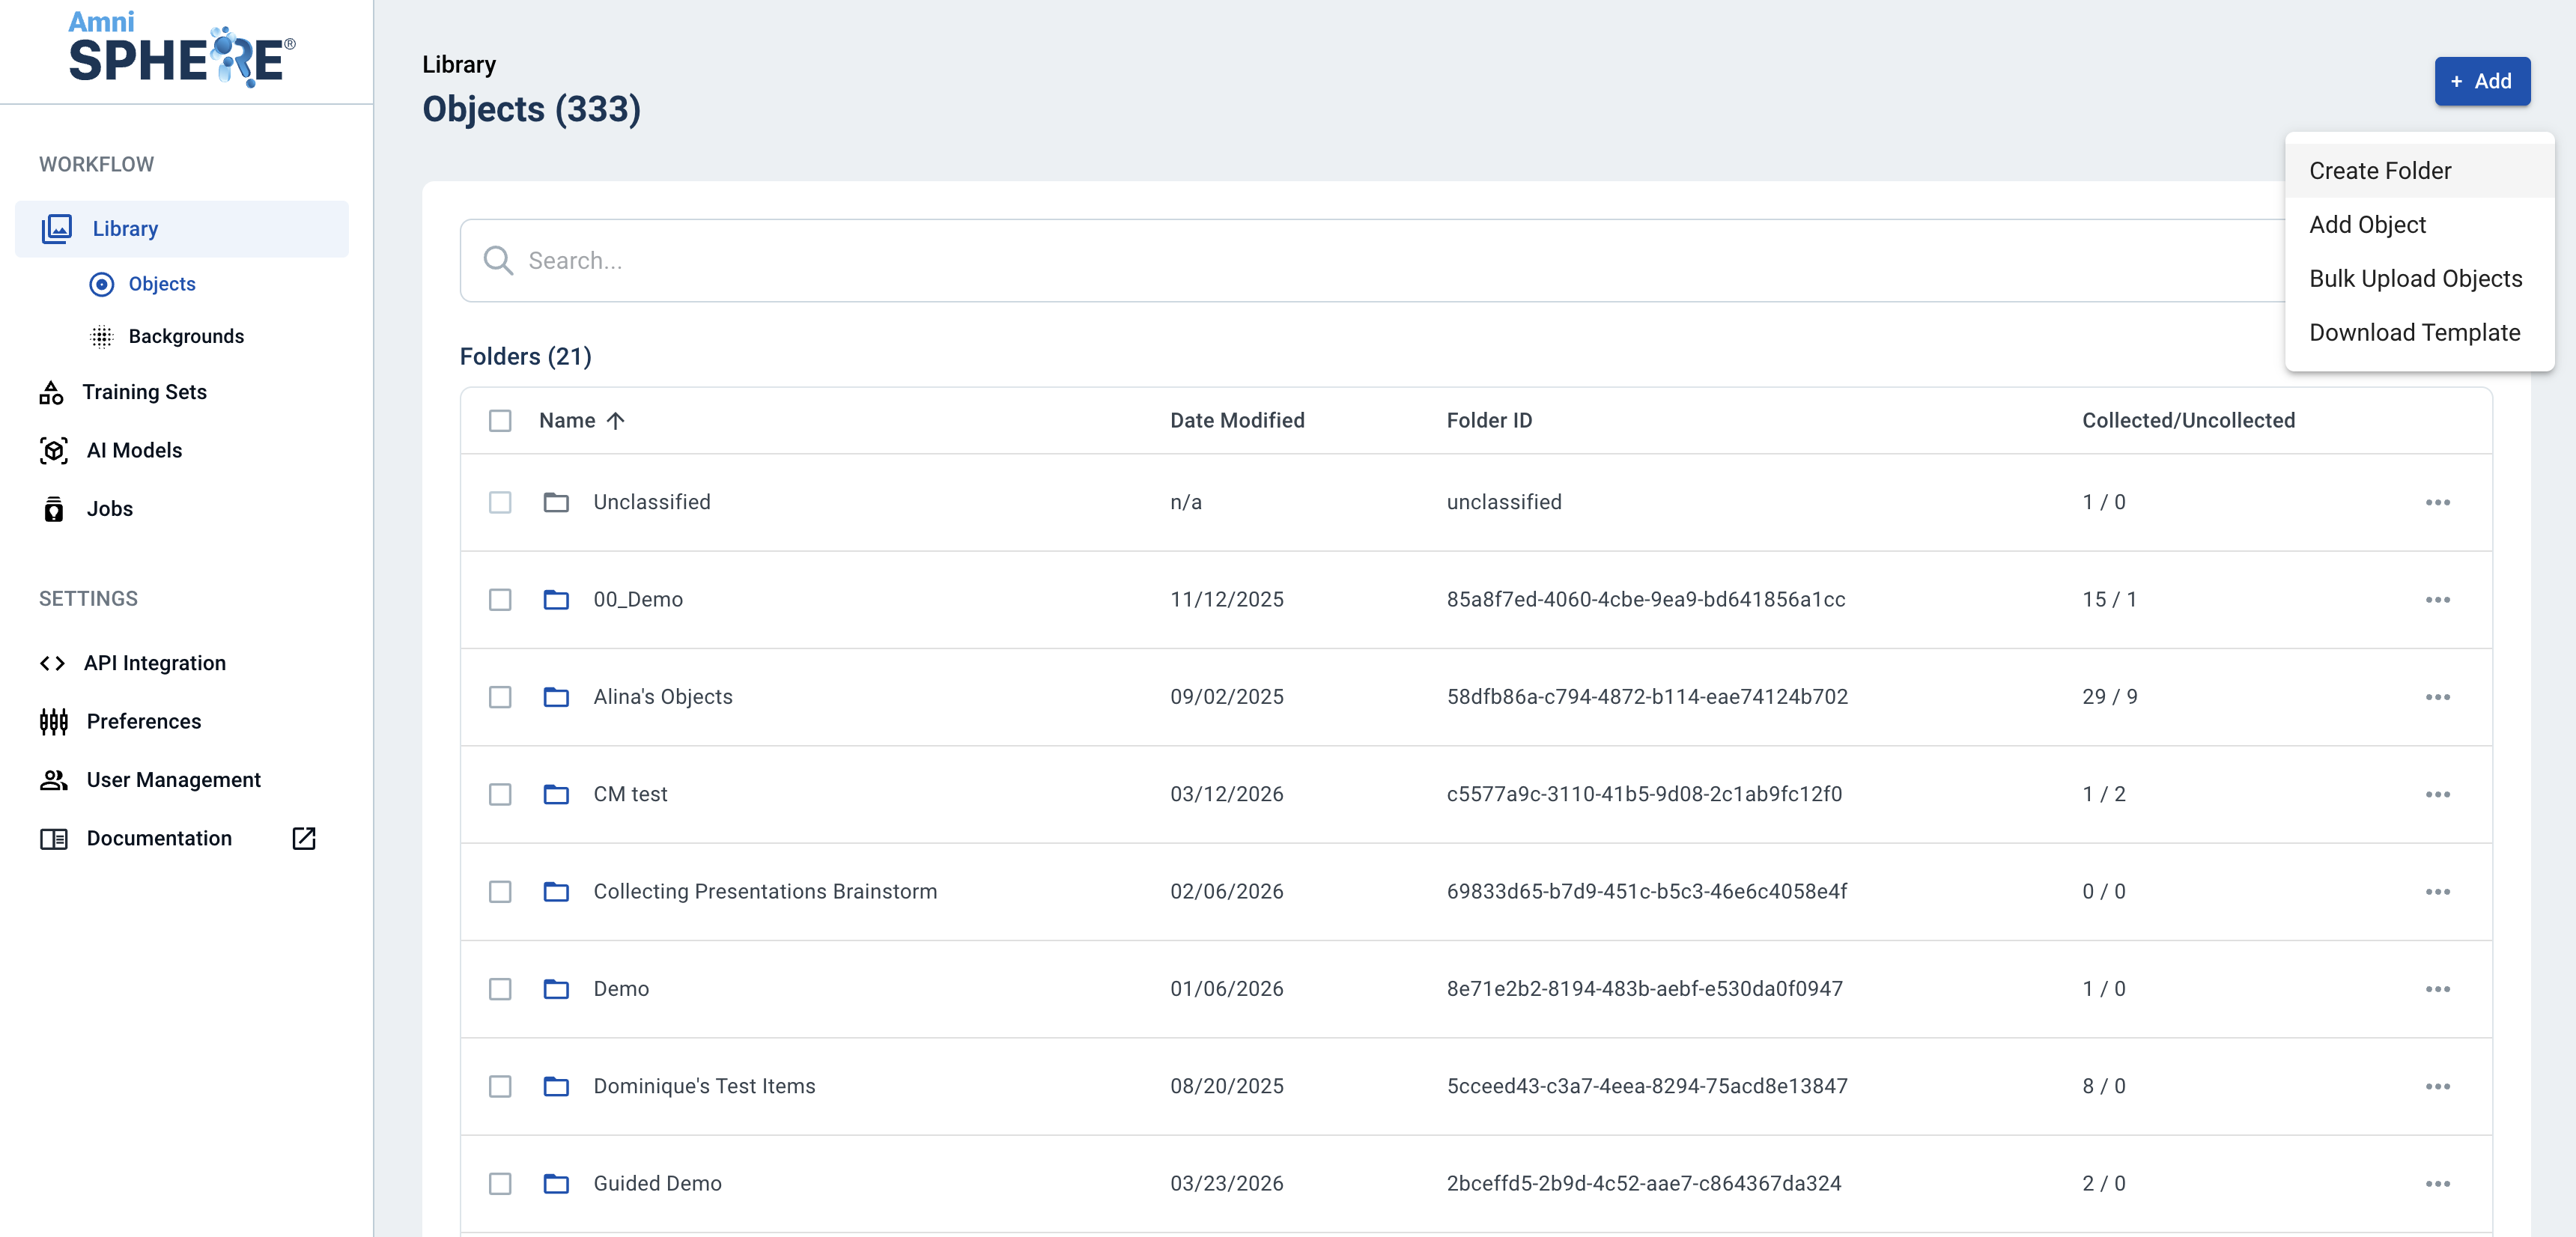Open the Dominique's Test Items folder
This screenshot has height=1237, width=2576.
(x=704, y=1086)
